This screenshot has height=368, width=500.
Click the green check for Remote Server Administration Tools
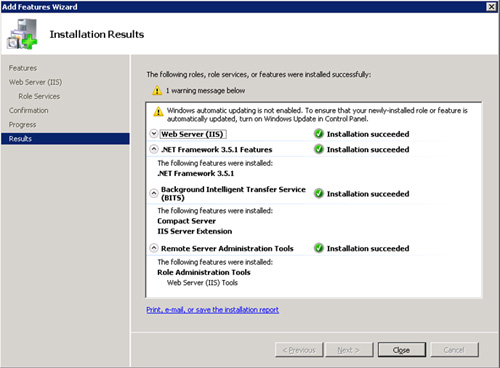[319, 248]
